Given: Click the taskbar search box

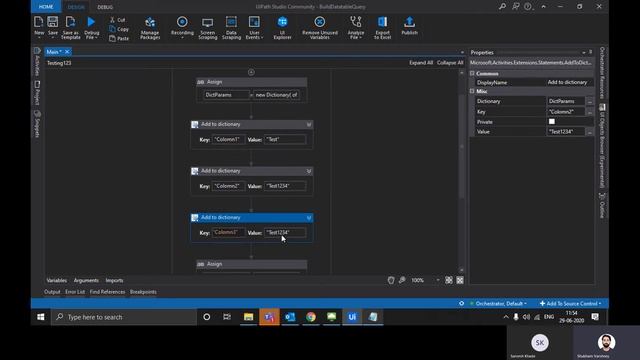Looking at the screenshot, I should click(124, 317).
